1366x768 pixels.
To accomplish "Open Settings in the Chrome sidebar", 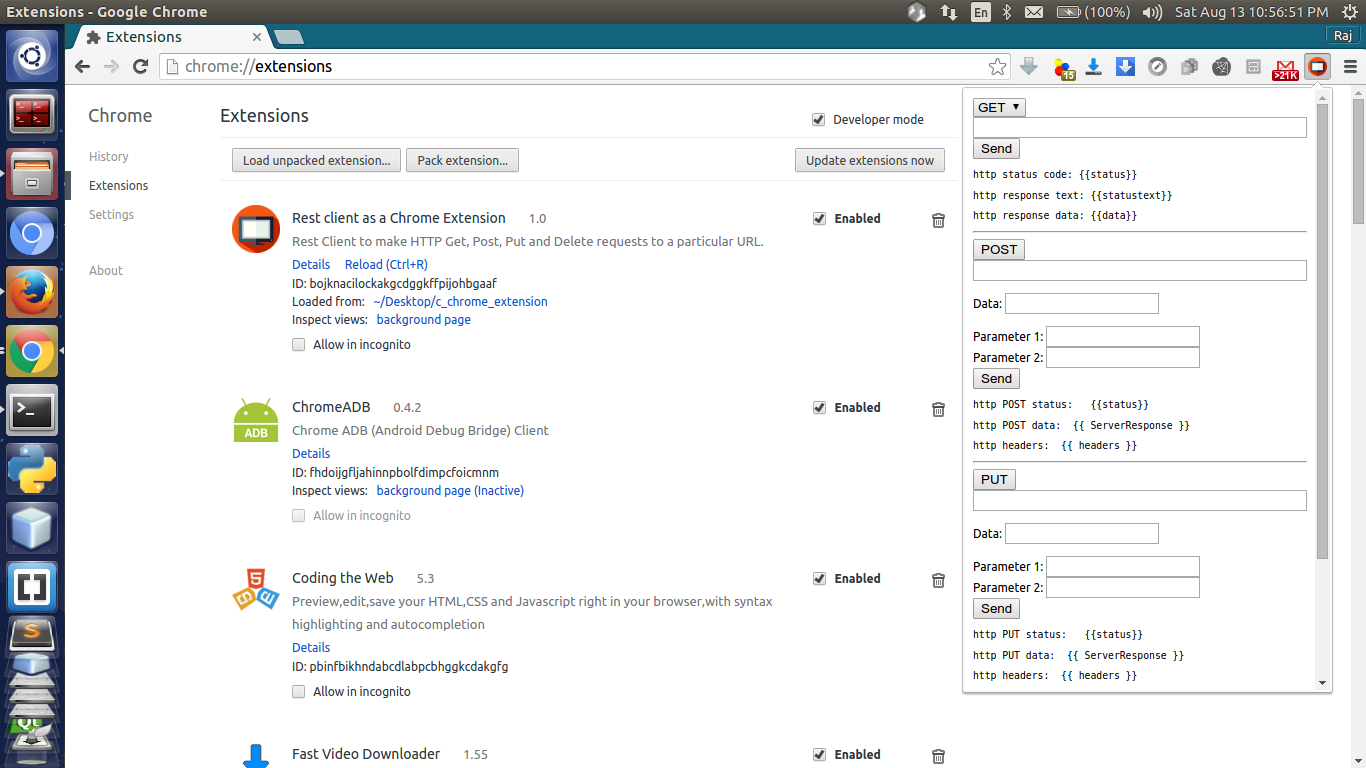I will pyautogui.click(x=111, y=215).
